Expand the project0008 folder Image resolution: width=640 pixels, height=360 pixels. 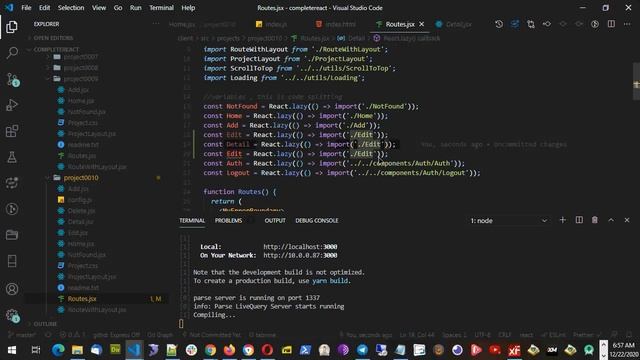[x=80, y=68]
